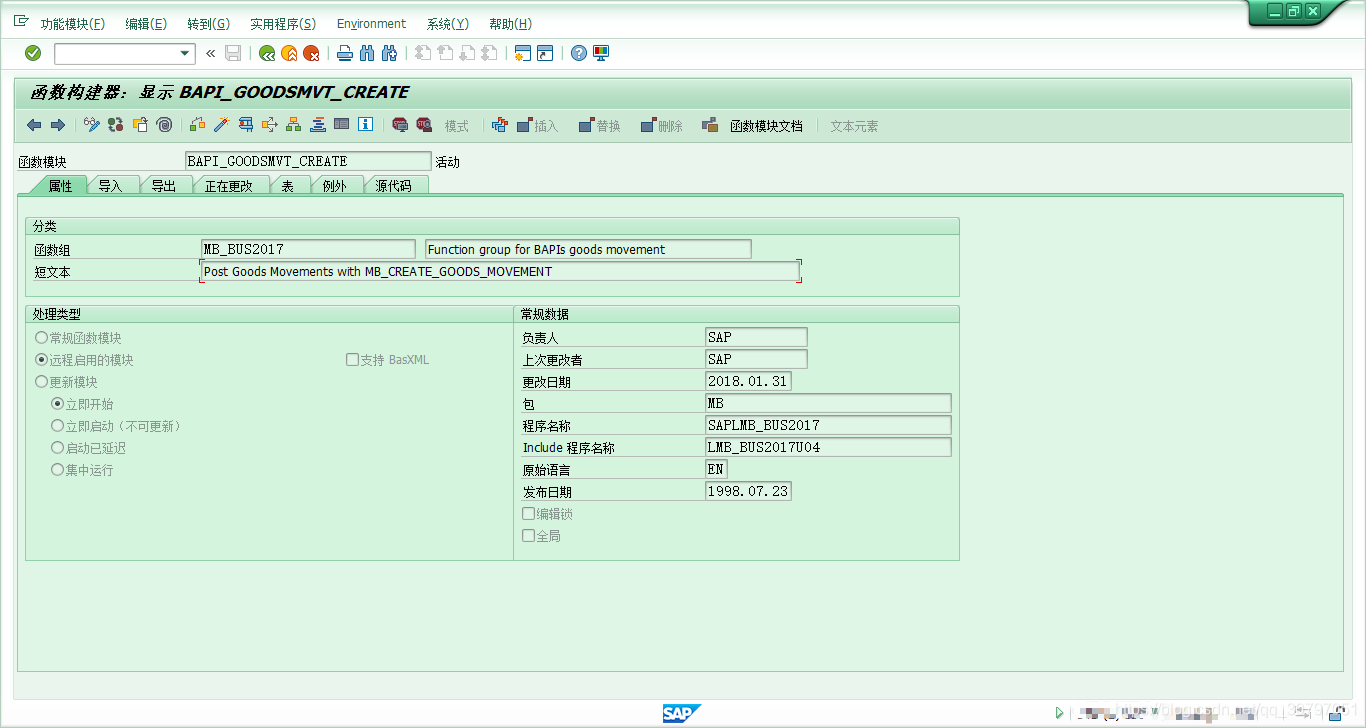1366x728 pixels.
Task: Click the 插入 toolbar button
Action: tap(537, 126)
